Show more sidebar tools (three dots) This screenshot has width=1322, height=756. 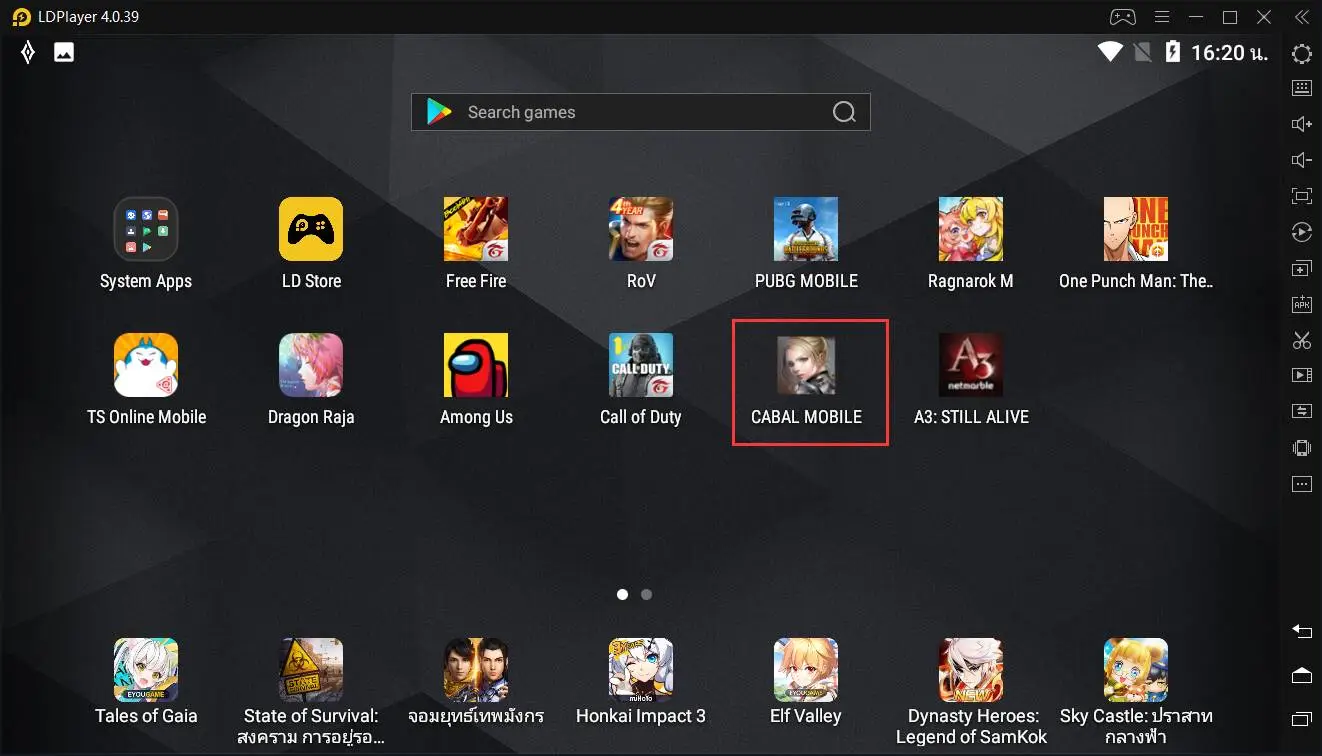pyautogui.click(x=1302, y=484)
